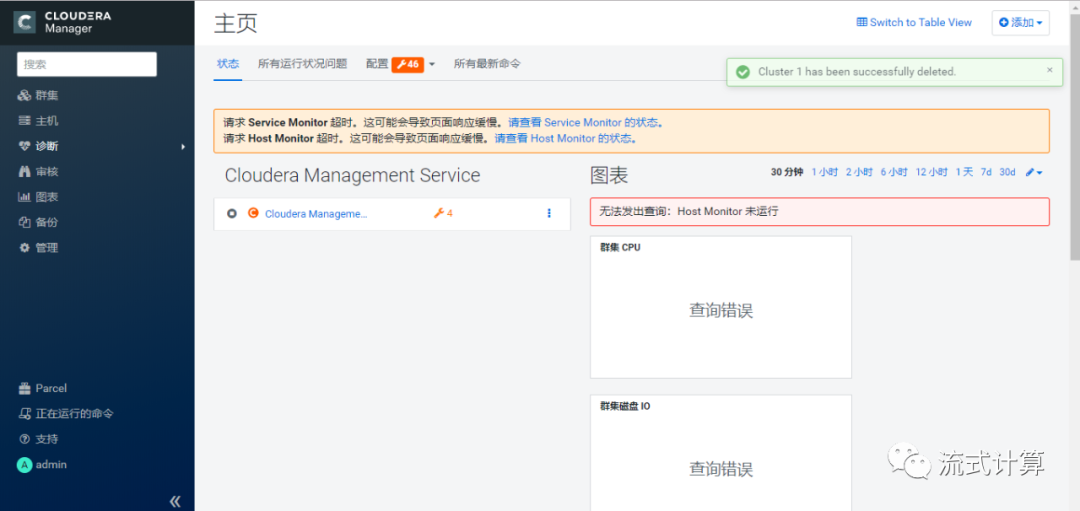Select the 2 小时 time range

pyautogui.click(x=859, y=172)
